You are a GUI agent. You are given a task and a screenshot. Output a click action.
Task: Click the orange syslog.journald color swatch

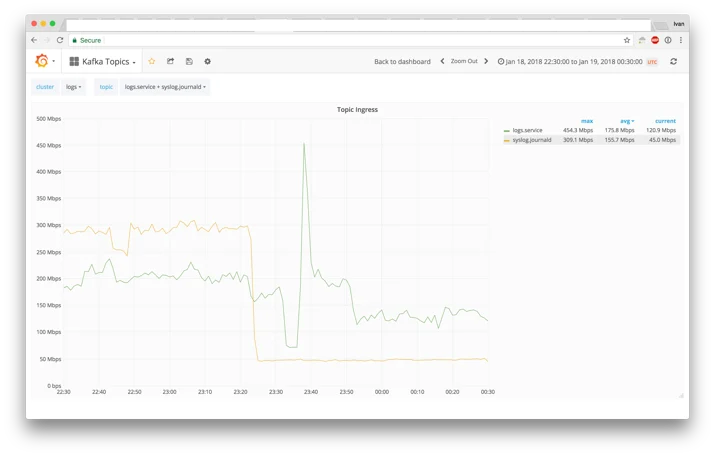point(506,140)
